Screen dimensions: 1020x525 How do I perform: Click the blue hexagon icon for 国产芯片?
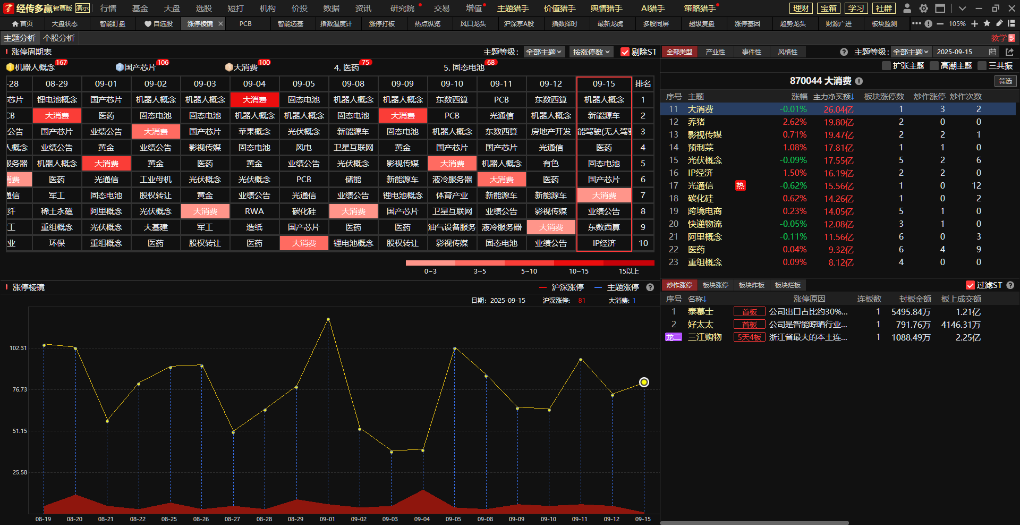pyautogui.click(x=120, y=67)
